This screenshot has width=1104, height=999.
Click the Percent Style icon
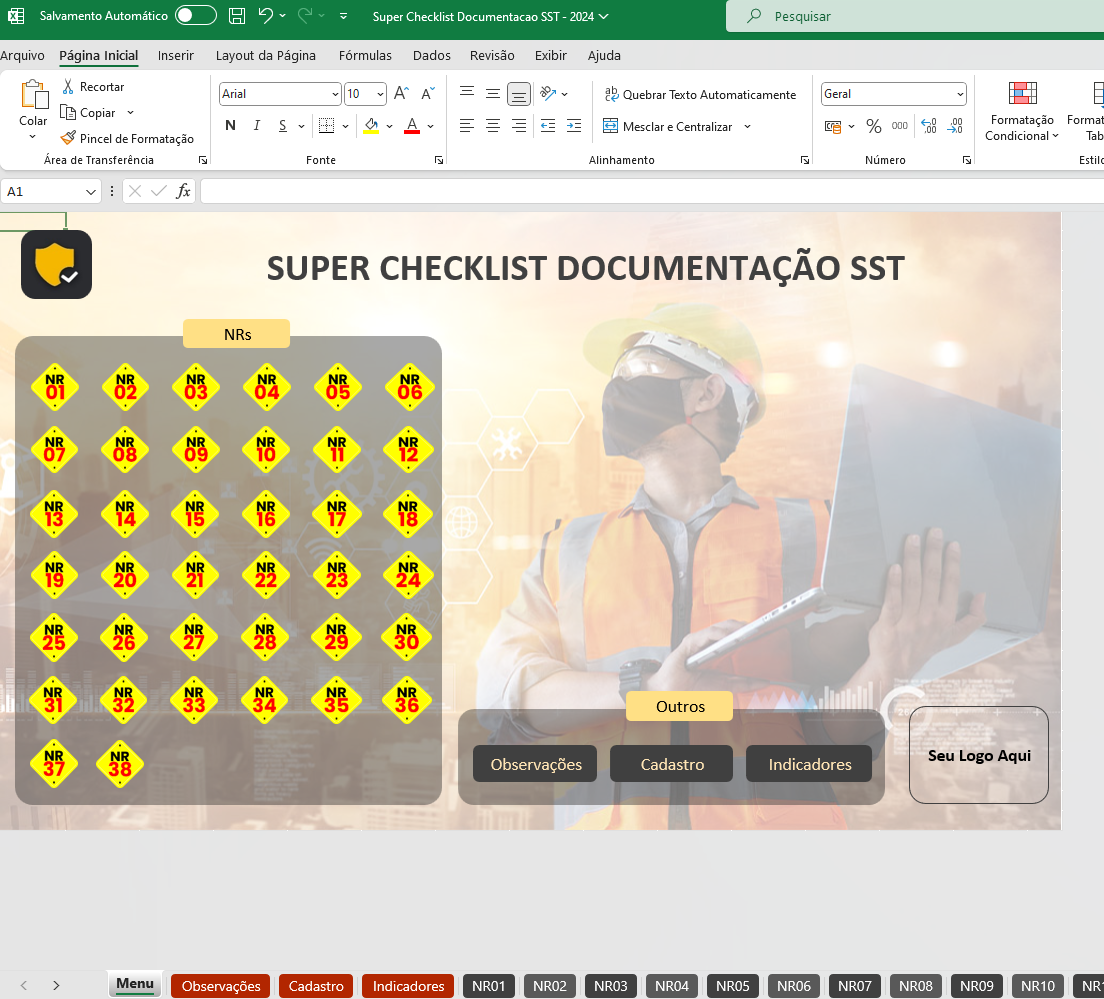click(x=874, y=126)
